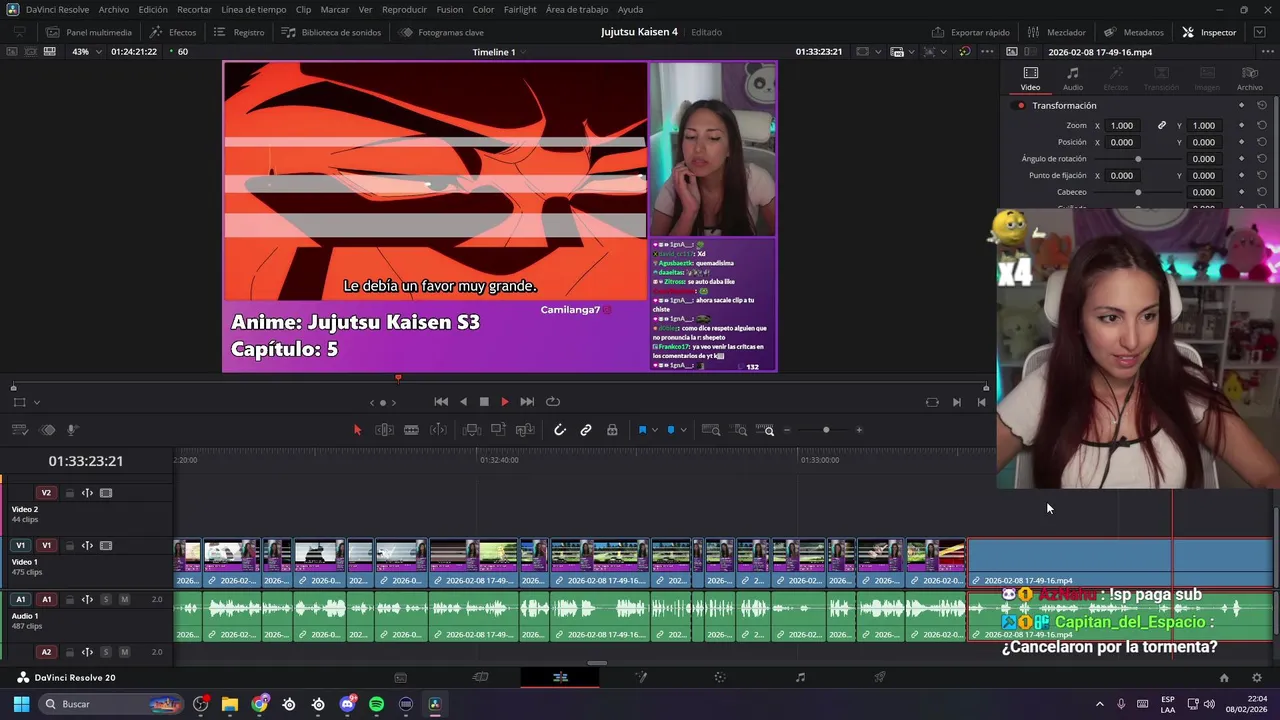
Task: Click the detail zoom icon
Action: coord(740,430)
